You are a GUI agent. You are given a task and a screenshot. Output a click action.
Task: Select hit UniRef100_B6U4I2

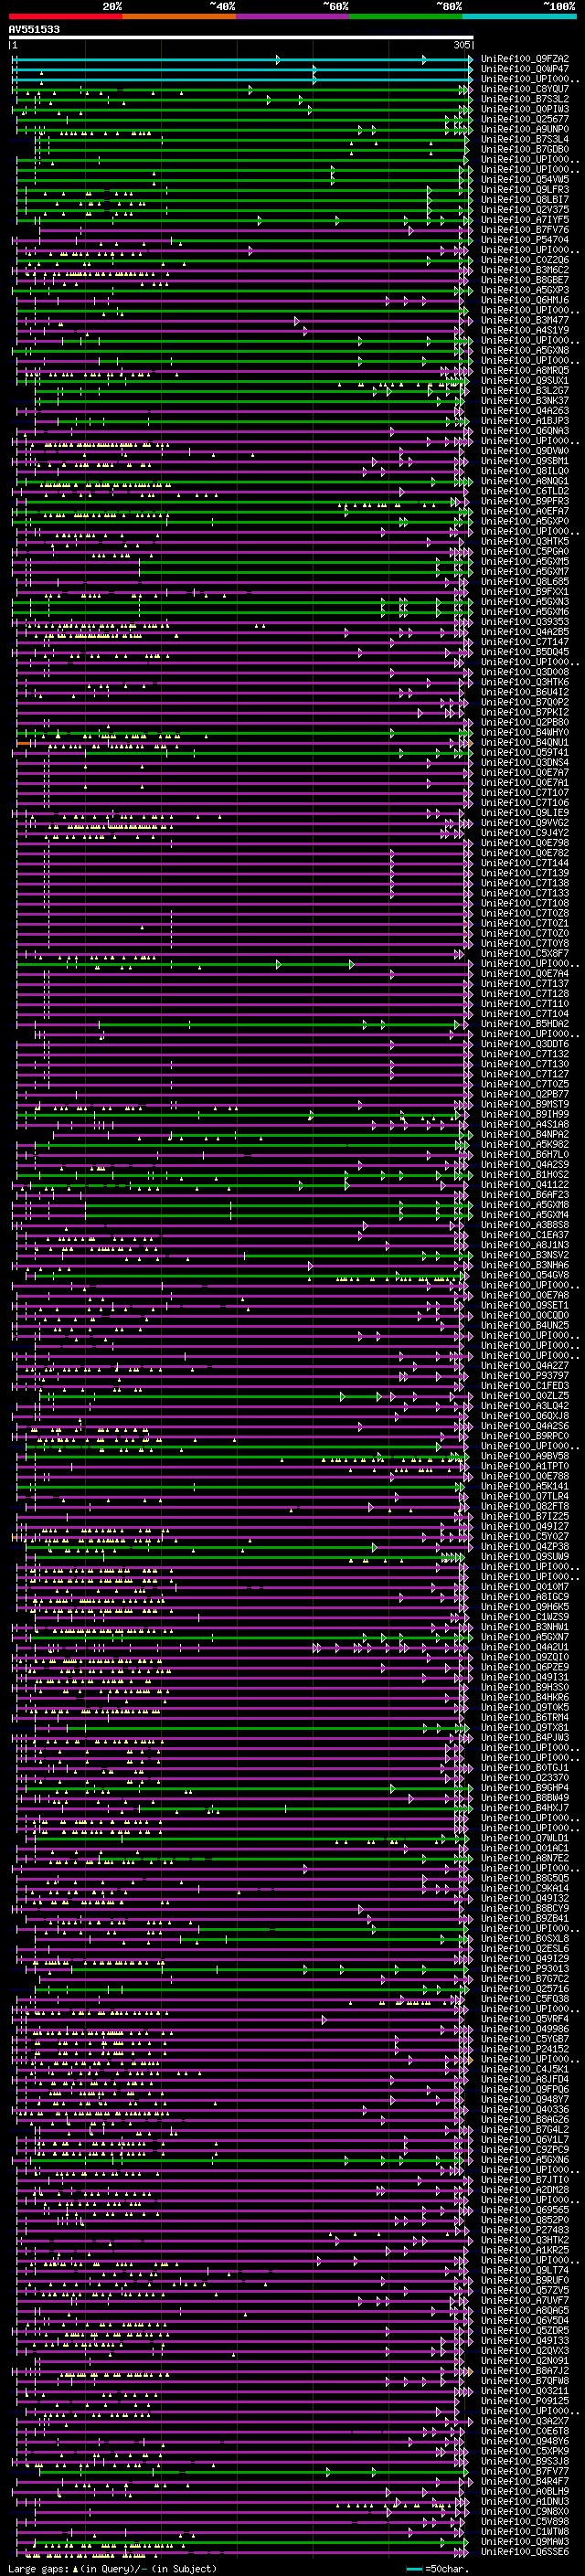525,692
